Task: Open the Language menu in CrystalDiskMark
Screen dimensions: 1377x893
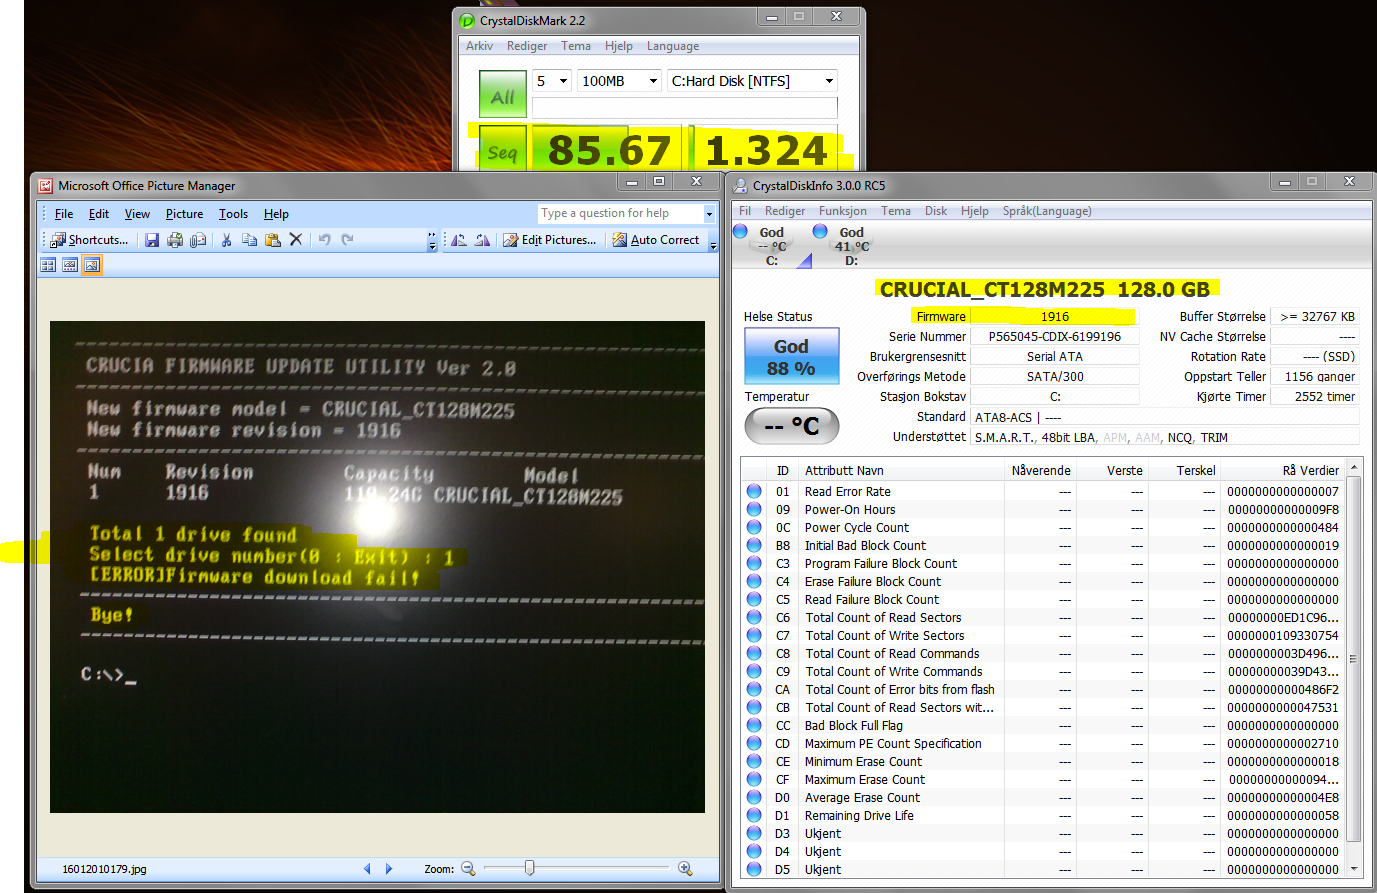Action: pos(673,46)
